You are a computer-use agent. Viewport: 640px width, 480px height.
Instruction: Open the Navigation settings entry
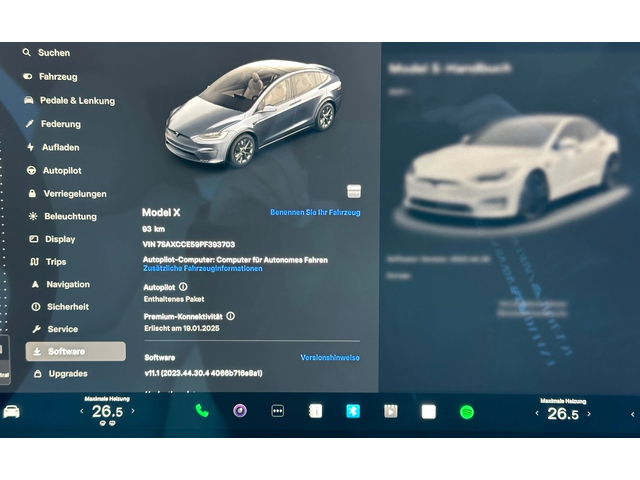point(61,284)
